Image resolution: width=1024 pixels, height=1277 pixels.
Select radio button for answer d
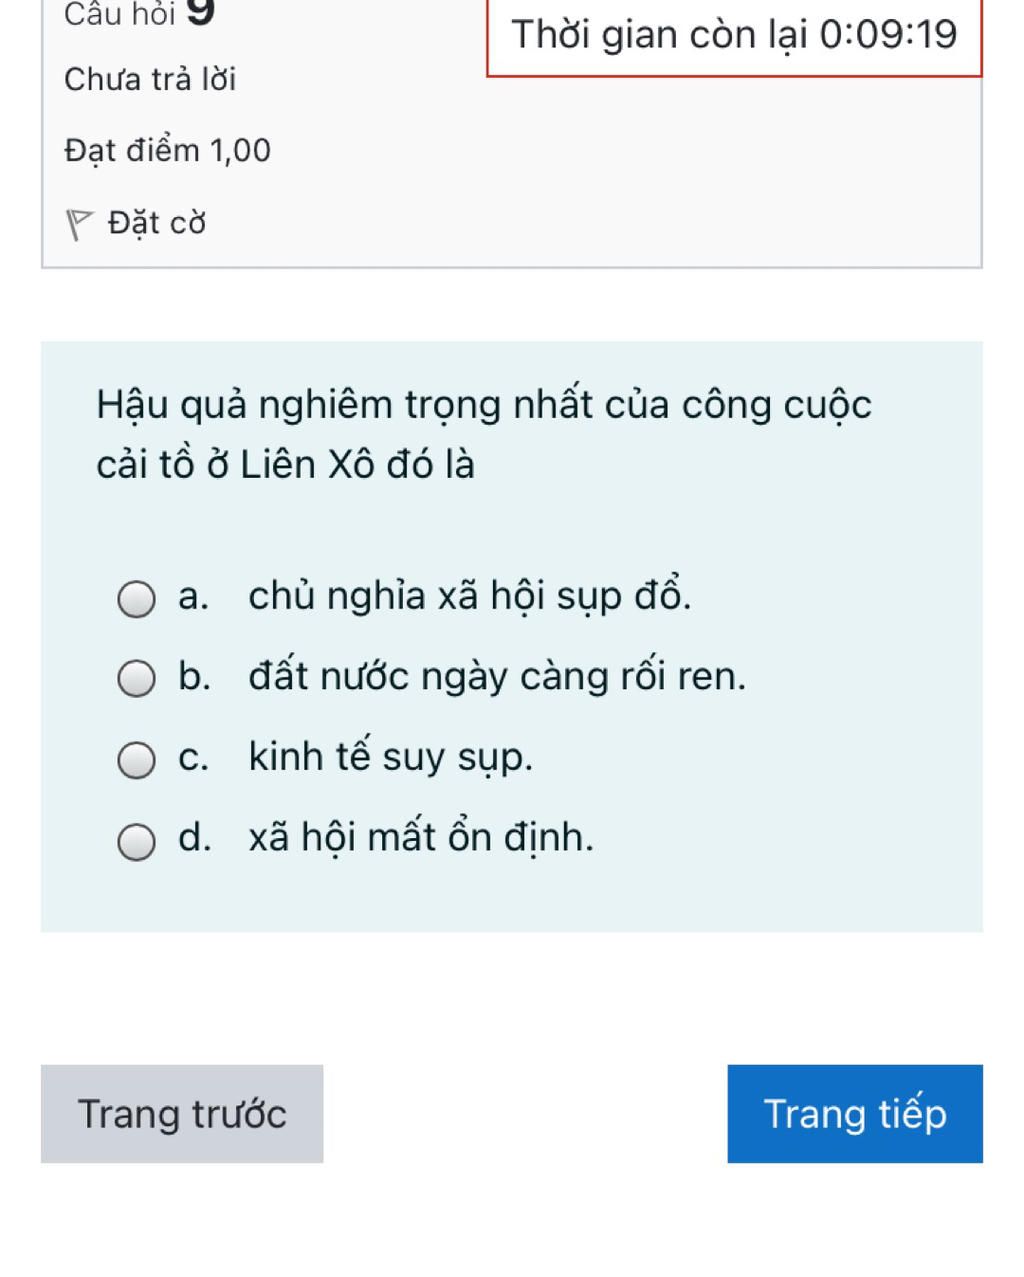(136, 841)
